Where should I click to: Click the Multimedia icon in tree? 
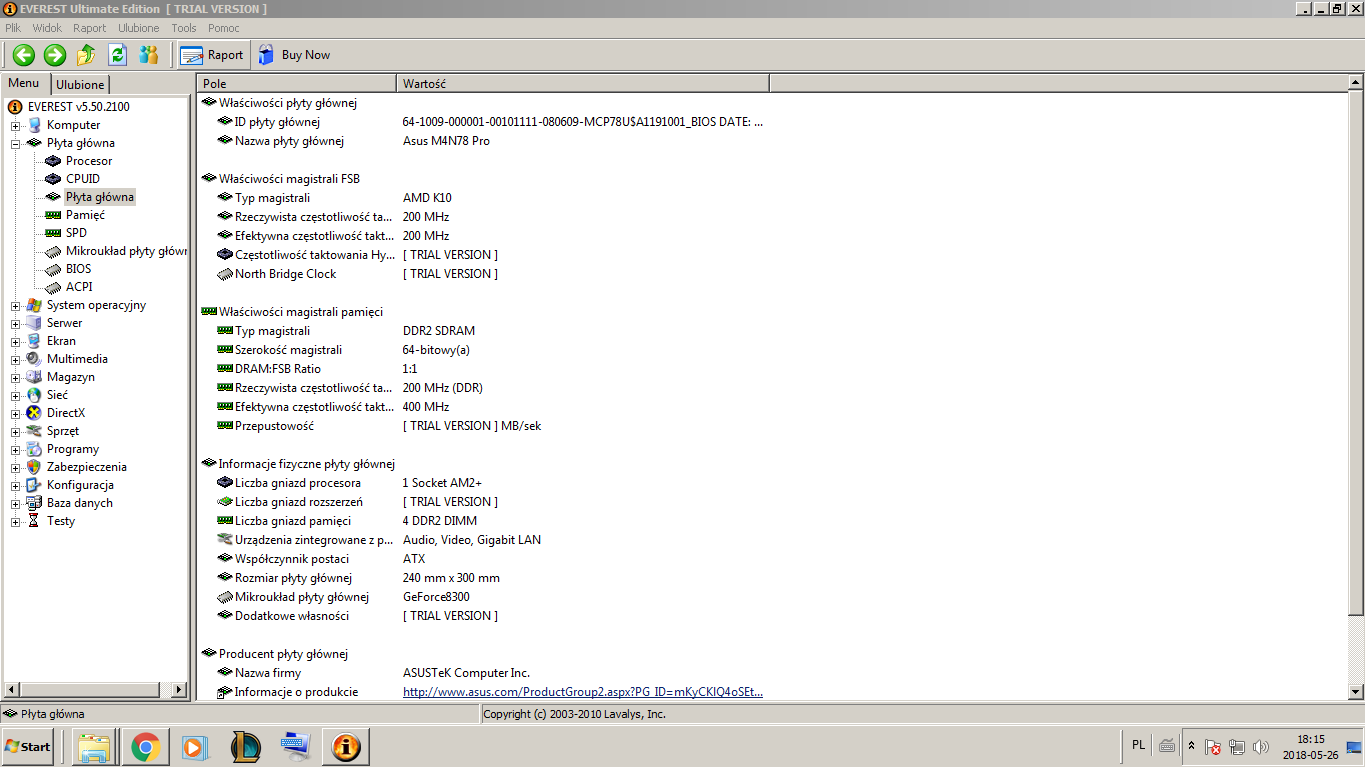(34, 359)
